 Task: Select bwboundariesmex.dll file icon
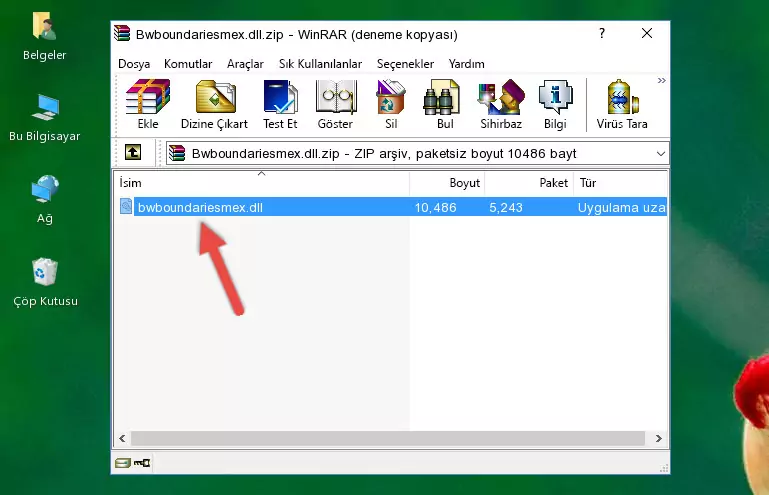tap(126, 207)
